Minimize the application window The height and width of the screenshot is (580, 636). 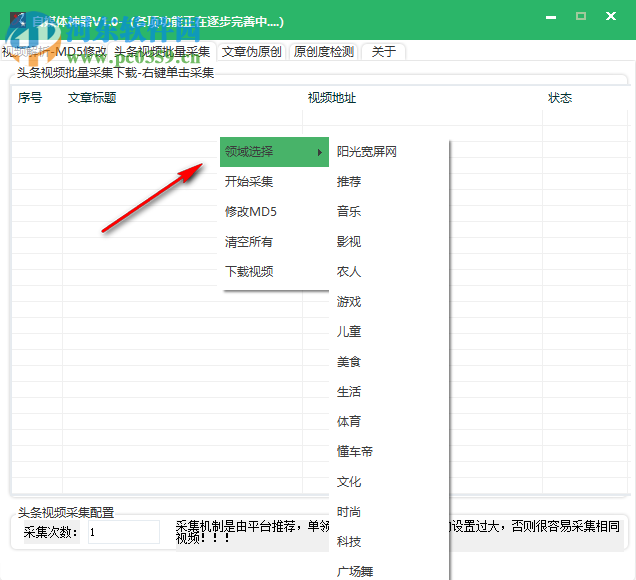[x=551, y=17]
